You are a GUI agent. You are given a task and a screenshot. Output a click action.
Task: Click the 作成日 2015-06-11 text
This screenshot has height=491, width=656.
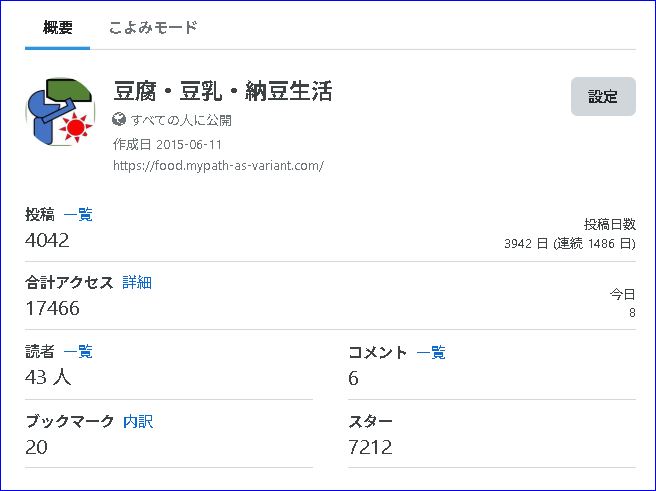[x=167, y=145]
